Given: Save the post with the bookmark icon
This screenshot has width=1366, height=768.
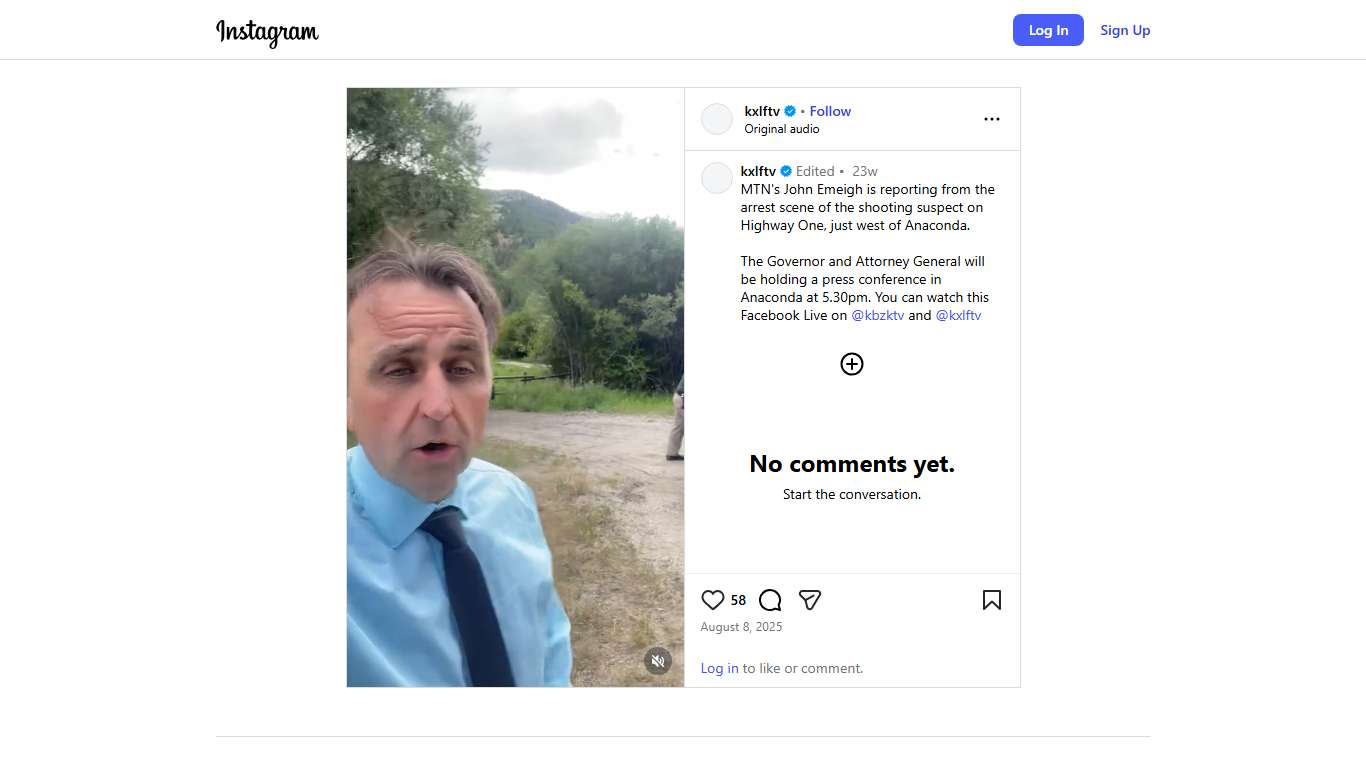Looking at the screenshot, I should click(x=991, y=600).
